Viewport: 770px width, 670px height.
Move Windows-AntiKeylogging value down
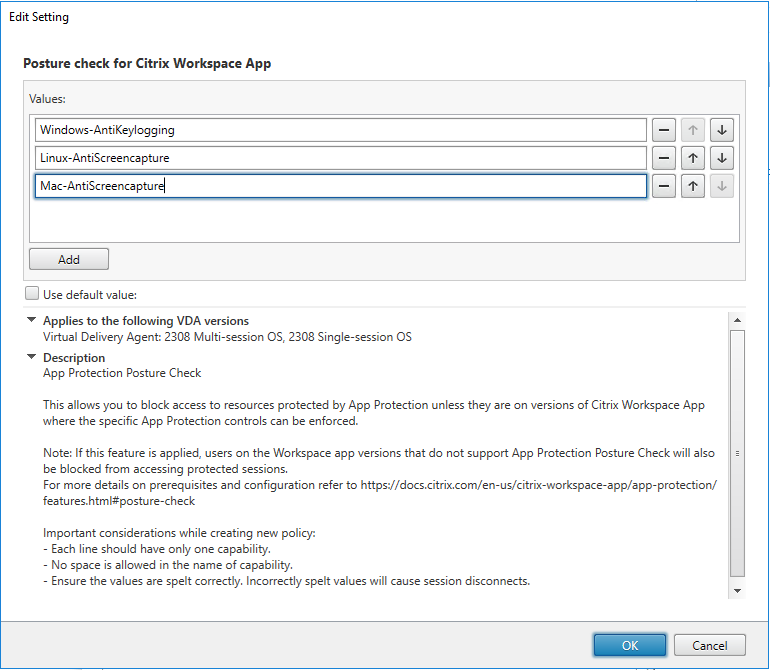coord(721,130)
